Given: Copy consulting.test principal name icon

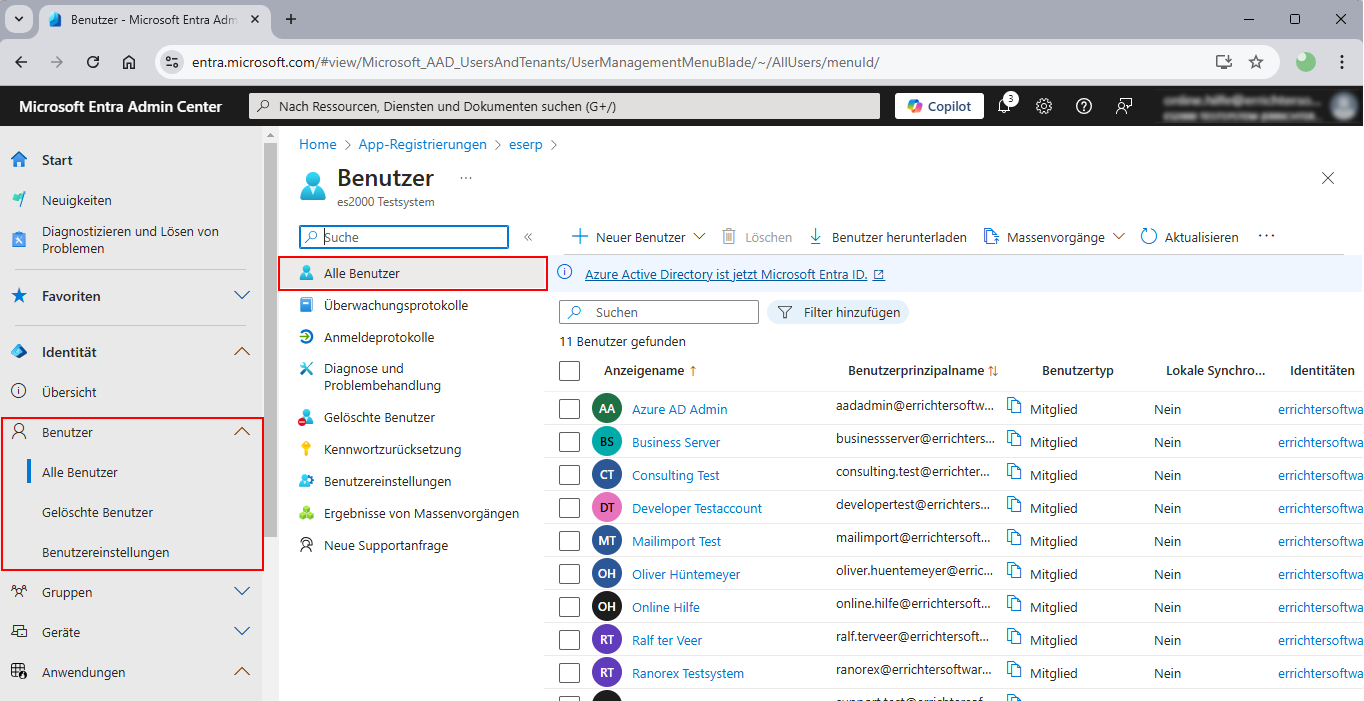Looking at the screenshot, I should click(1014, 472).
